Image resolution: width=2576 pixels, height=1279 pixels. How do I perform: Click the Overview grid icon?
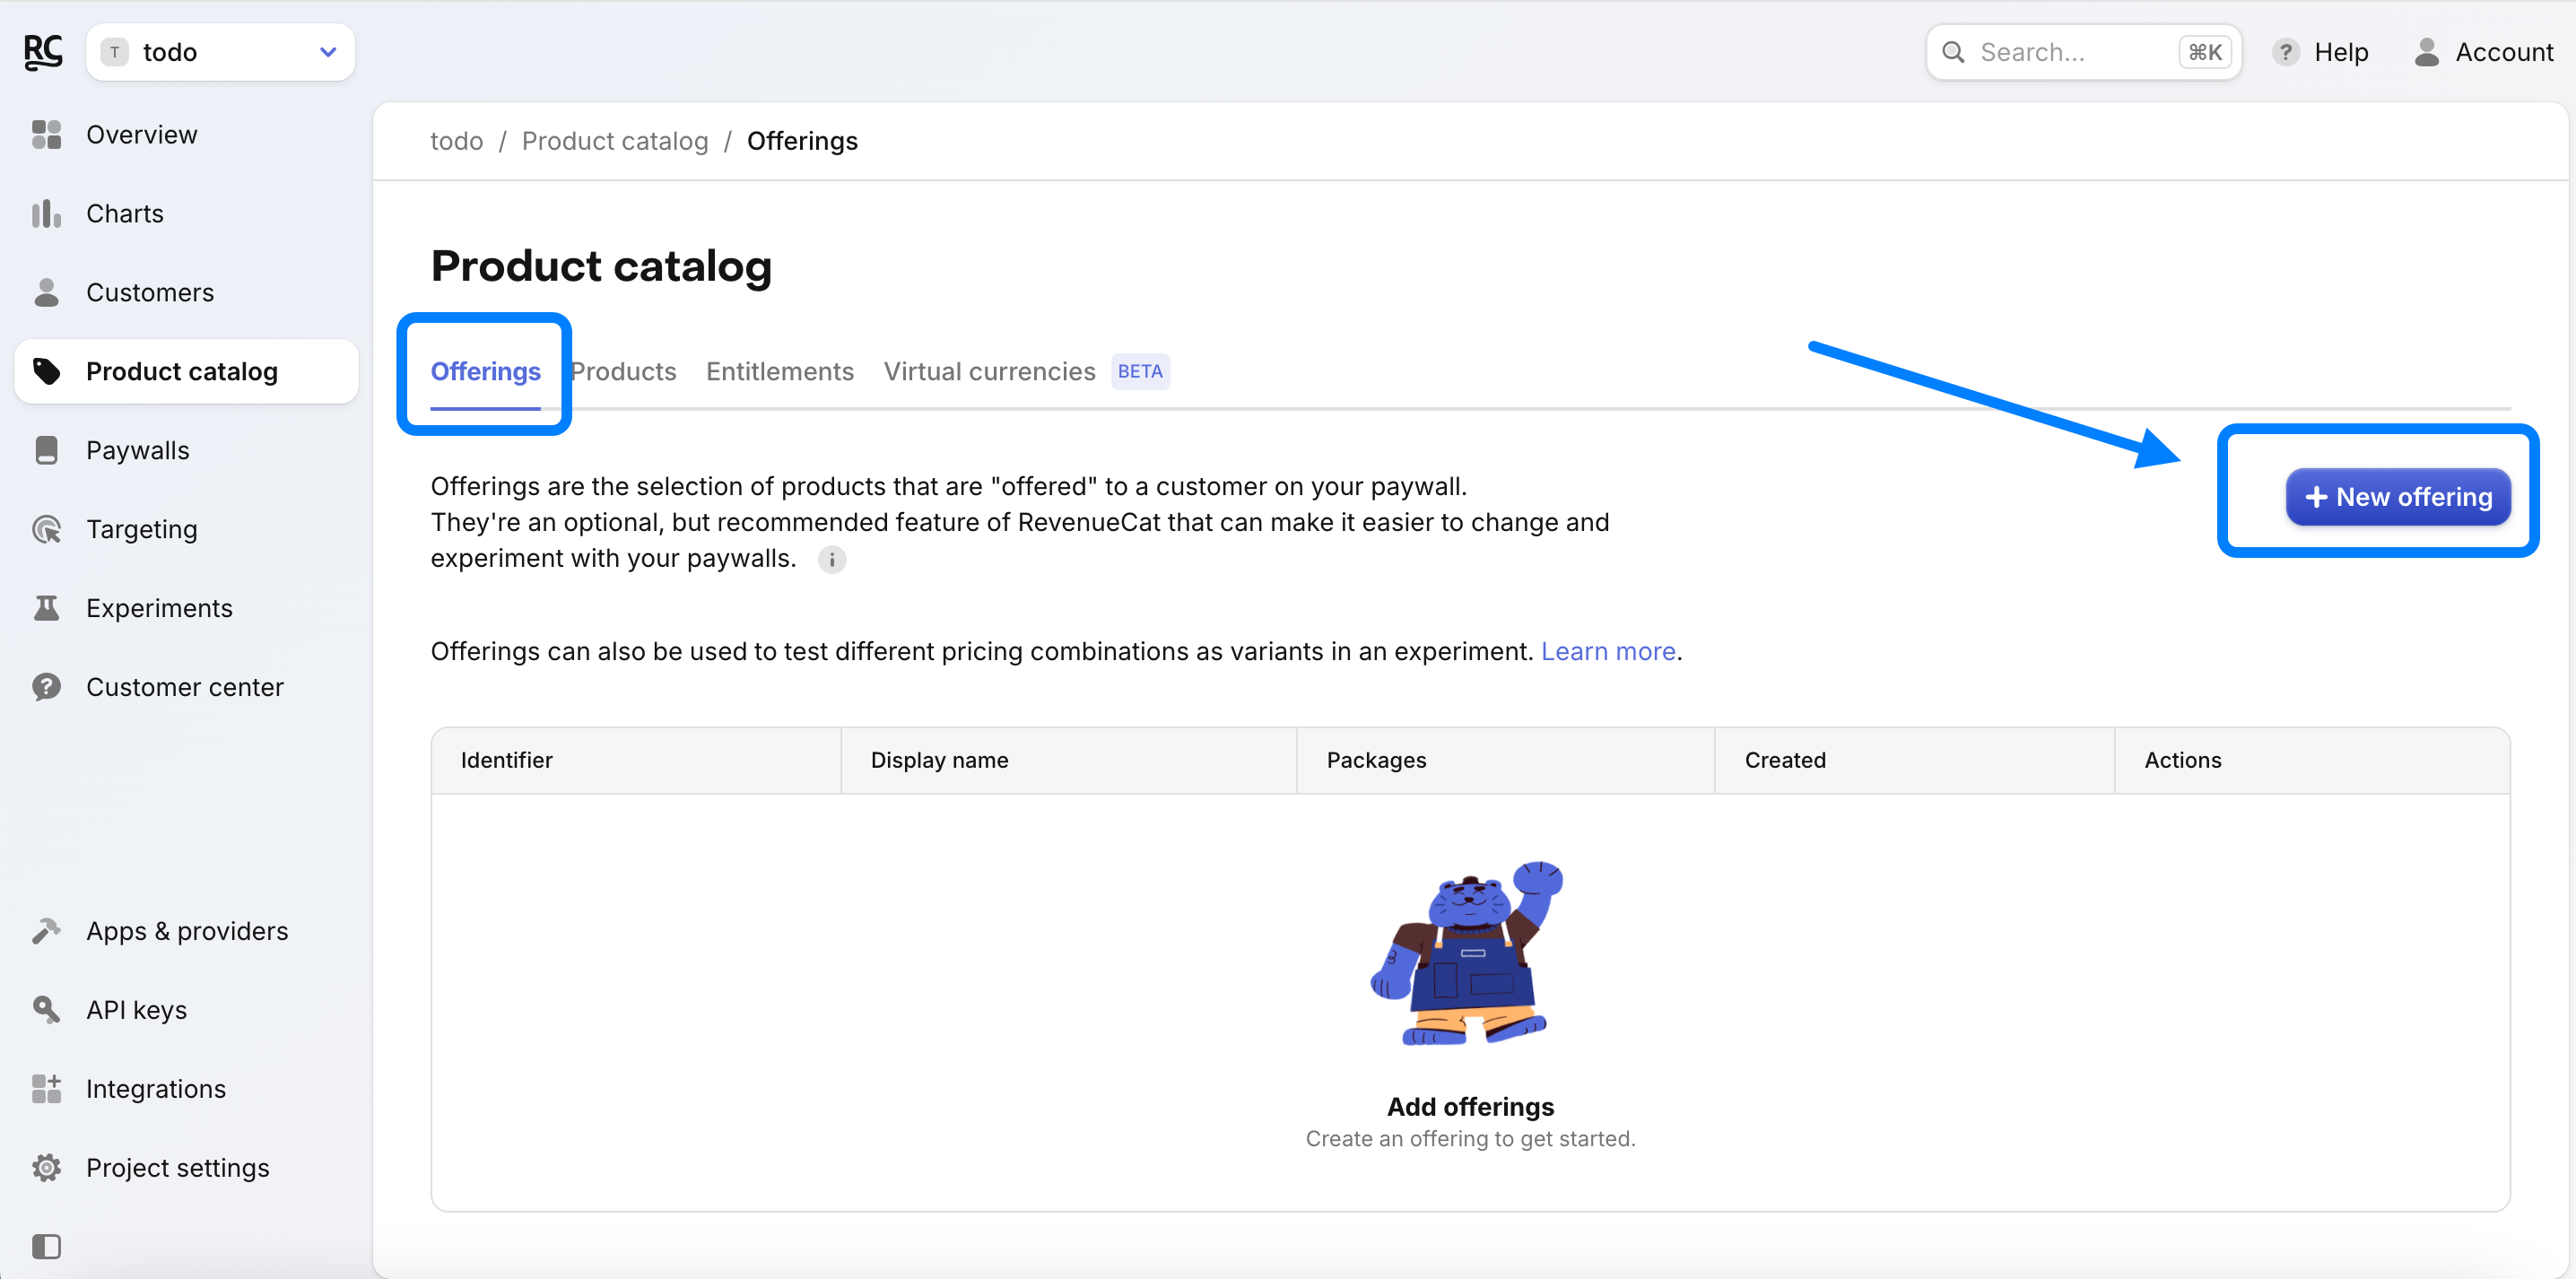(x=46, y=134)
